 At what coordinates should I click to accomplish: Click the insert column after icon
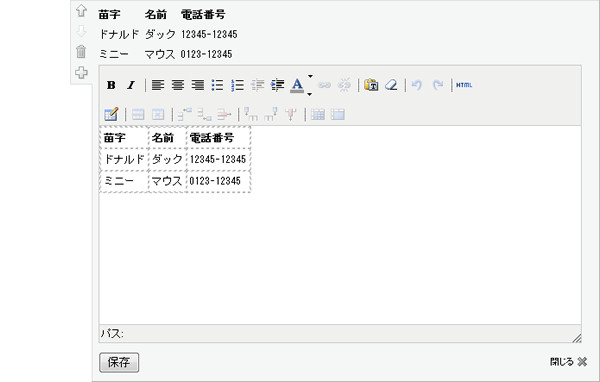pyautogui.click(x=271, y=114)
